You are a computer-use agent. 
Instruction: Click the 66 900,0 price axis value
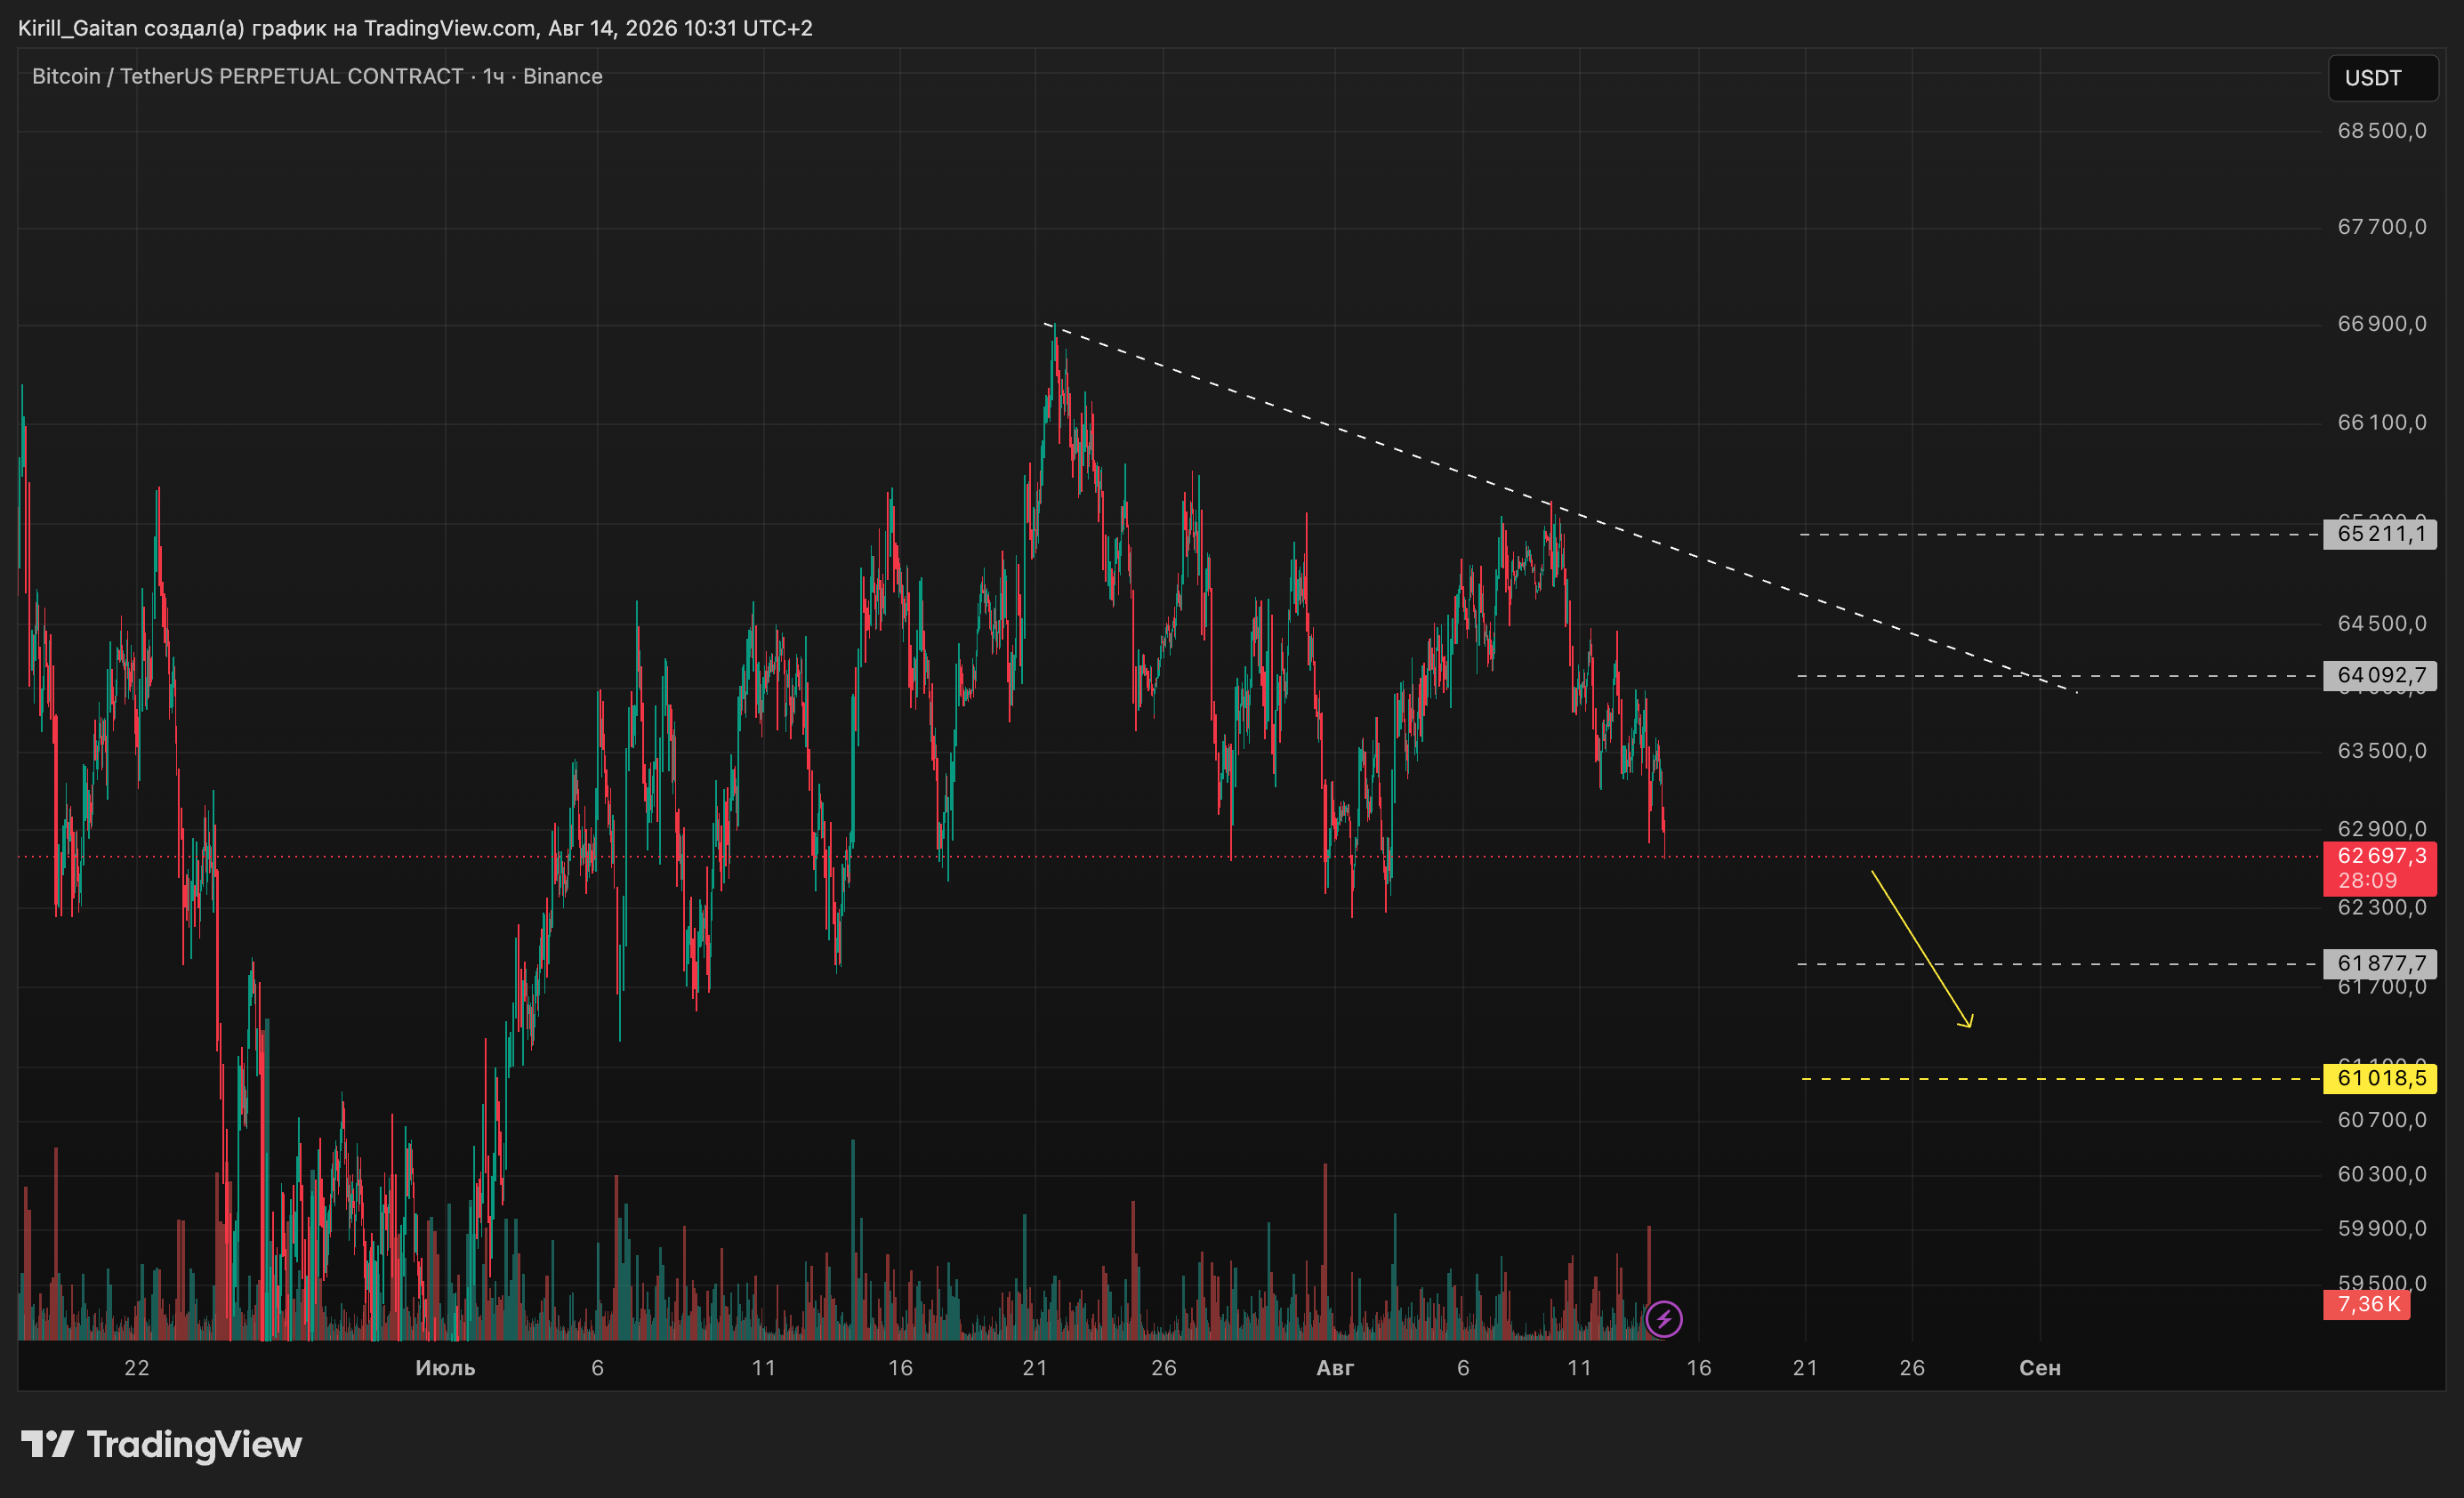click(2382, 324)
